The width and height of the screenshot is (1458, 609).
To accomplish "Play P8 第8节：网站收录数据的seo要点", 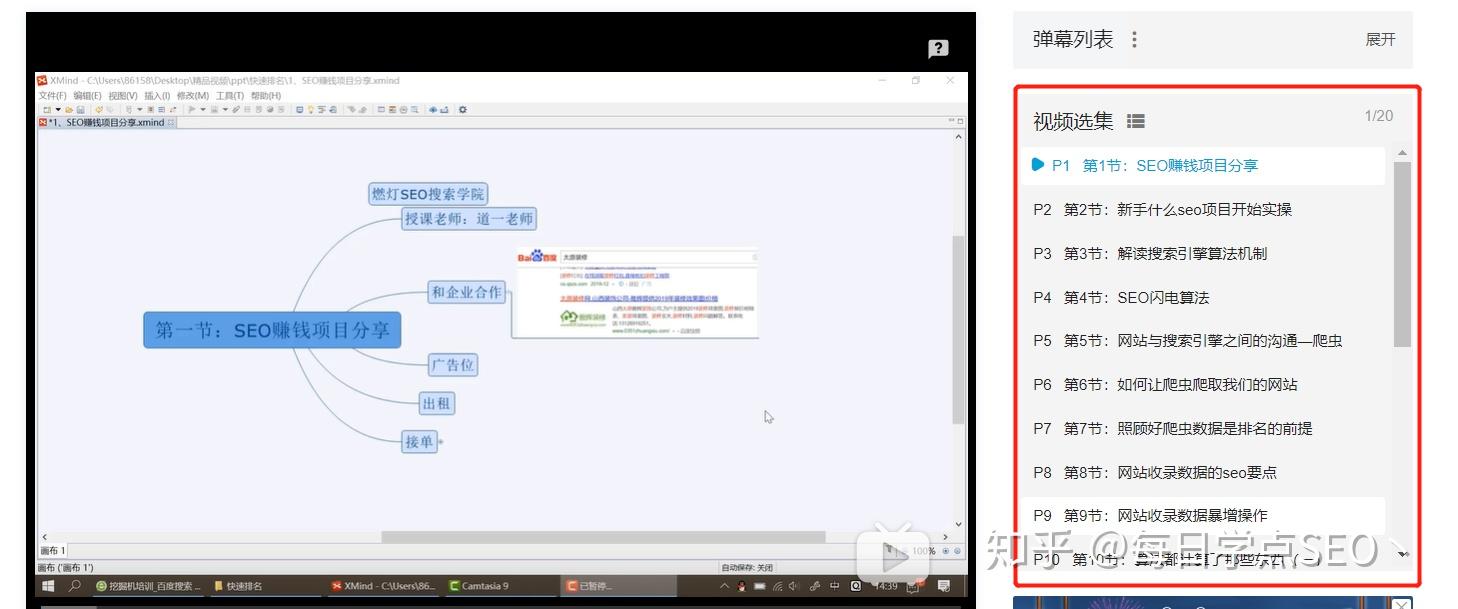I will click(x=1203, y=472).
